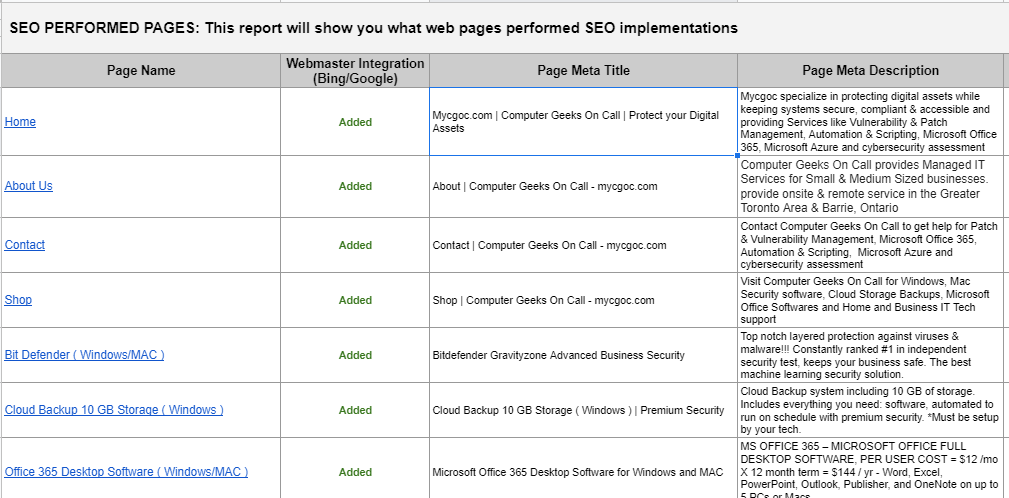Viewport: 1009px width, 498px height.
Task: Open Cloud Backup 10 GB Storage link
Action: 114,410
